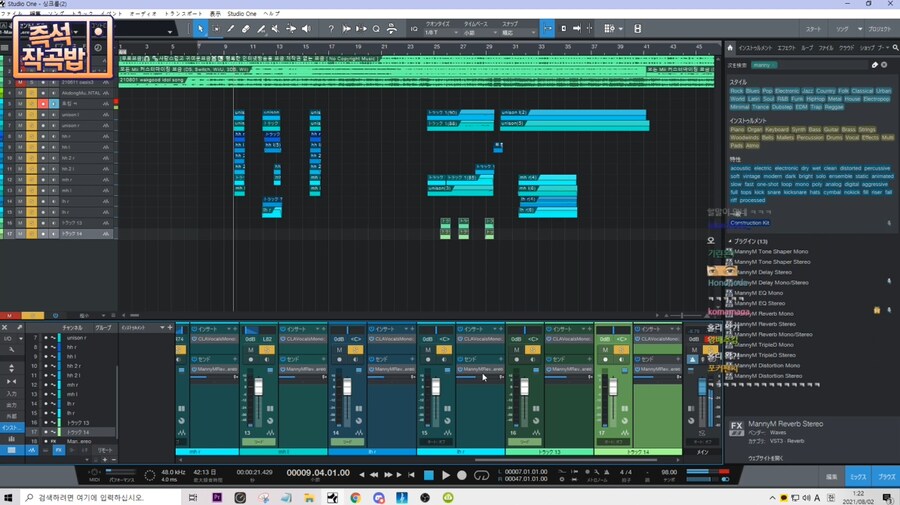The image size is (900, 505).
Task: Mute mixer channel 14
Action: pyautogui.click(x=339, y=349)
